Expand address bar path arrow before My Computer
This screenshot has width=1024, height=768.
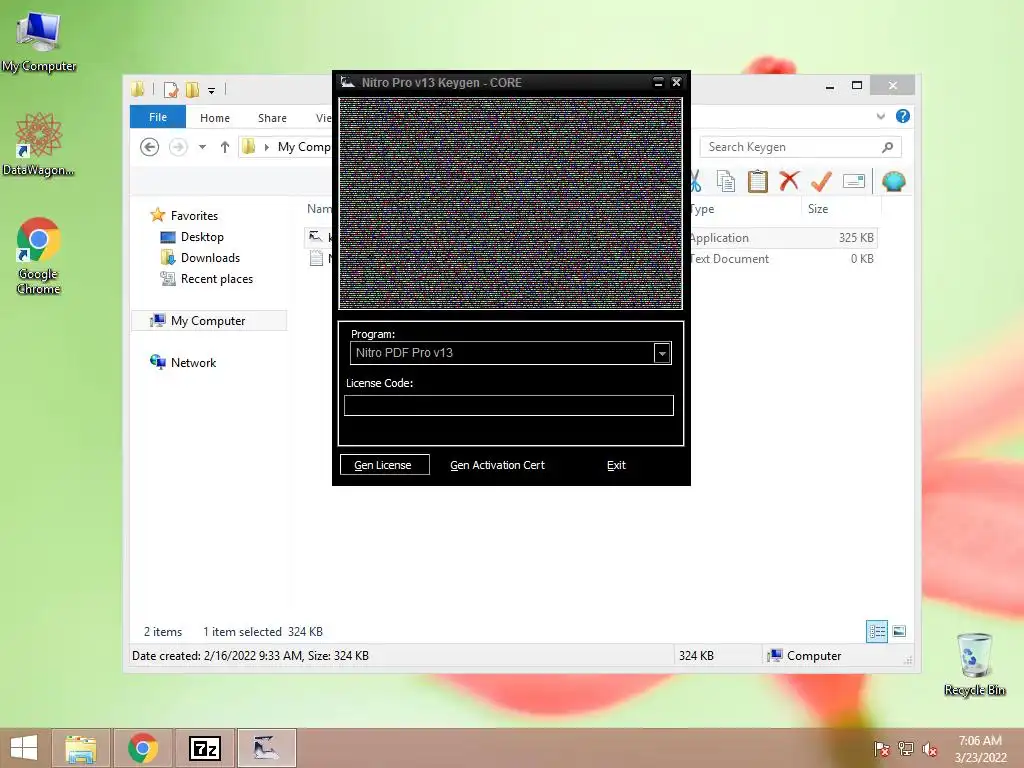[266, 147]
